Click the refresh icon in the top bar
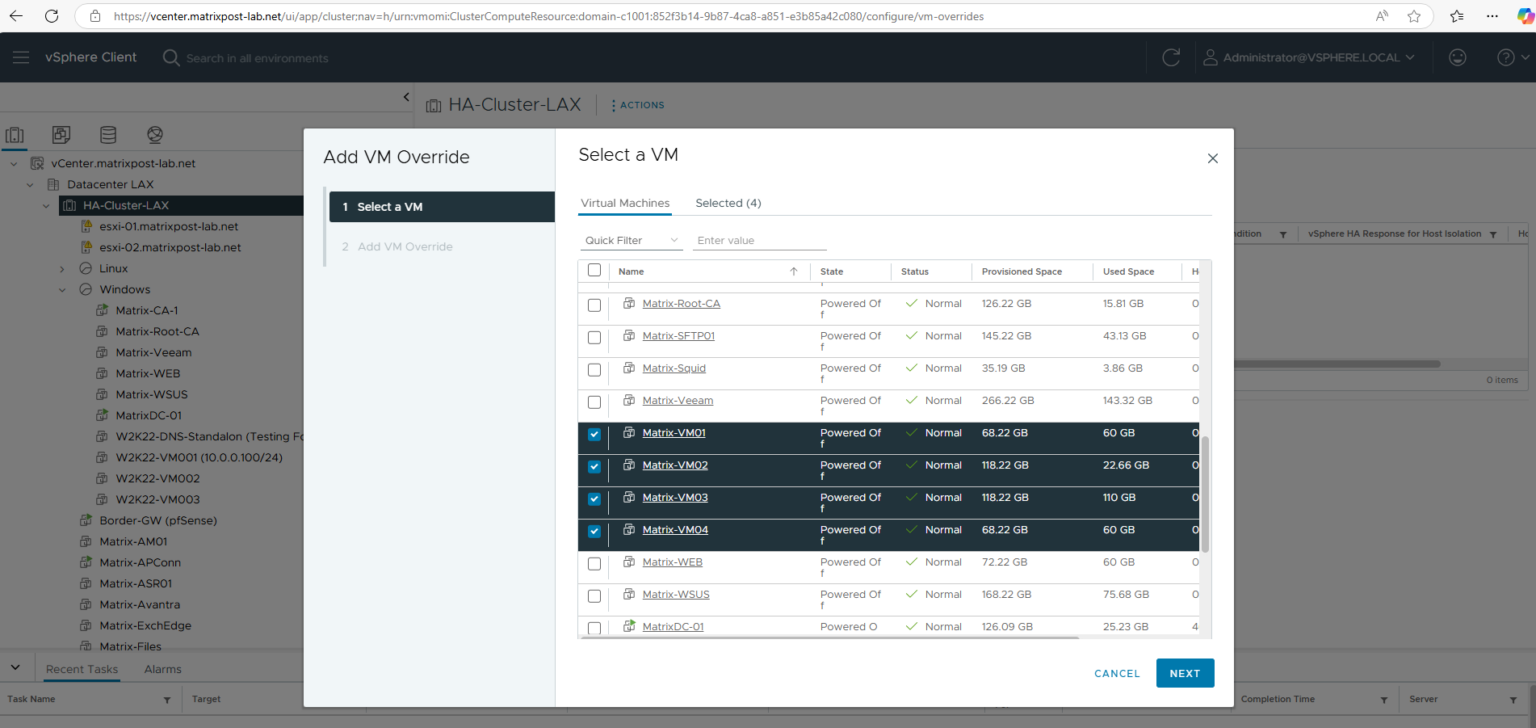The width and height of the screenshot is (1536, 728). coord(1171,57)
